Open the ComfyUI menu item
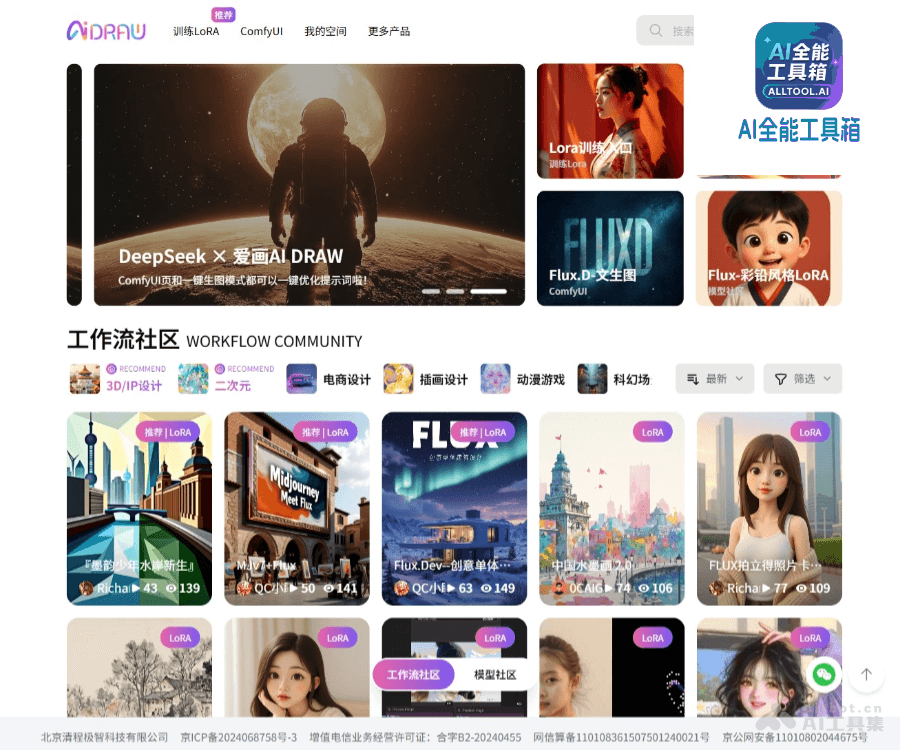The image size is (900, 750). tap(261, 31)
